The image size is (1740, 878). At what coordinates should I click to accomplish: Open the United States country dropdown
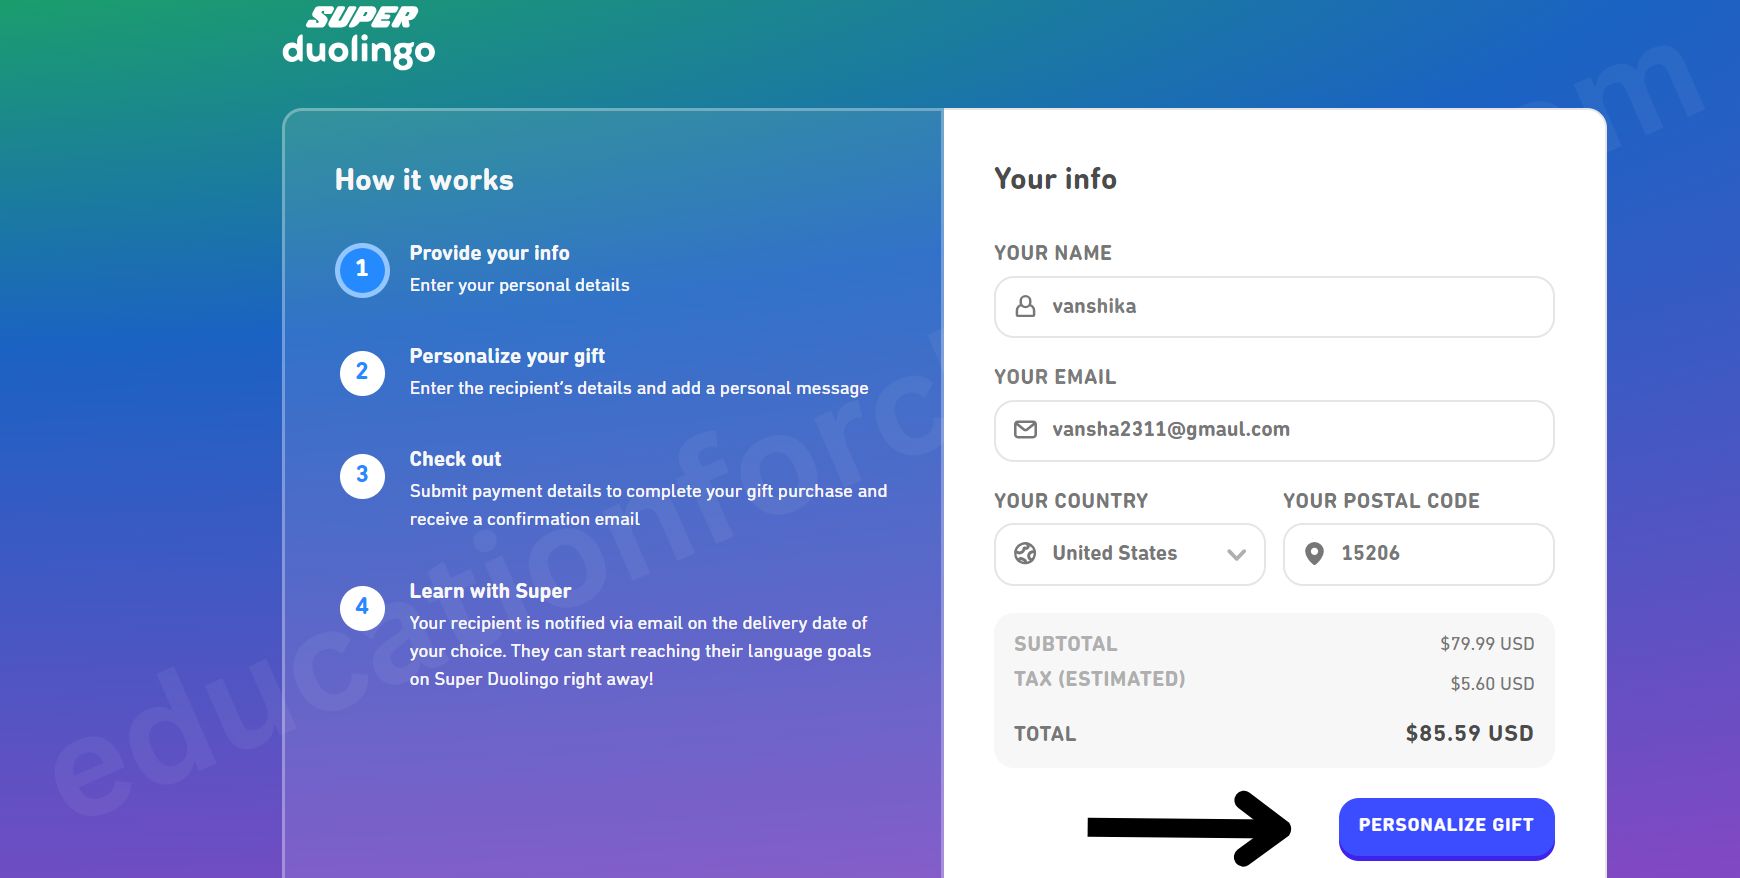click(1115, 553)
